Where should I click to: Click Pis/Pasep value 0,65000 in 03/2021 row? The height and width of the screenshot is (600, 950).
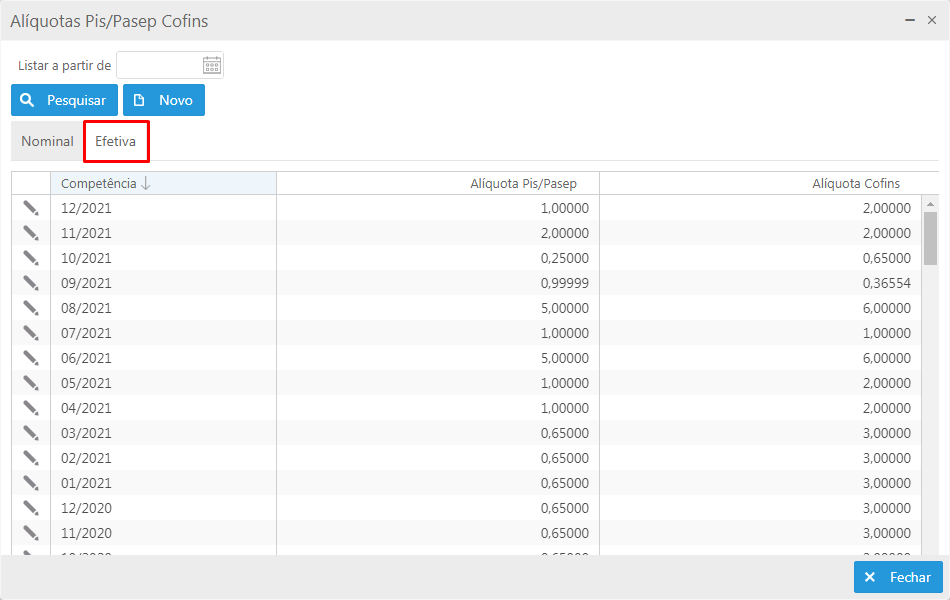click(x=565, y=433)
